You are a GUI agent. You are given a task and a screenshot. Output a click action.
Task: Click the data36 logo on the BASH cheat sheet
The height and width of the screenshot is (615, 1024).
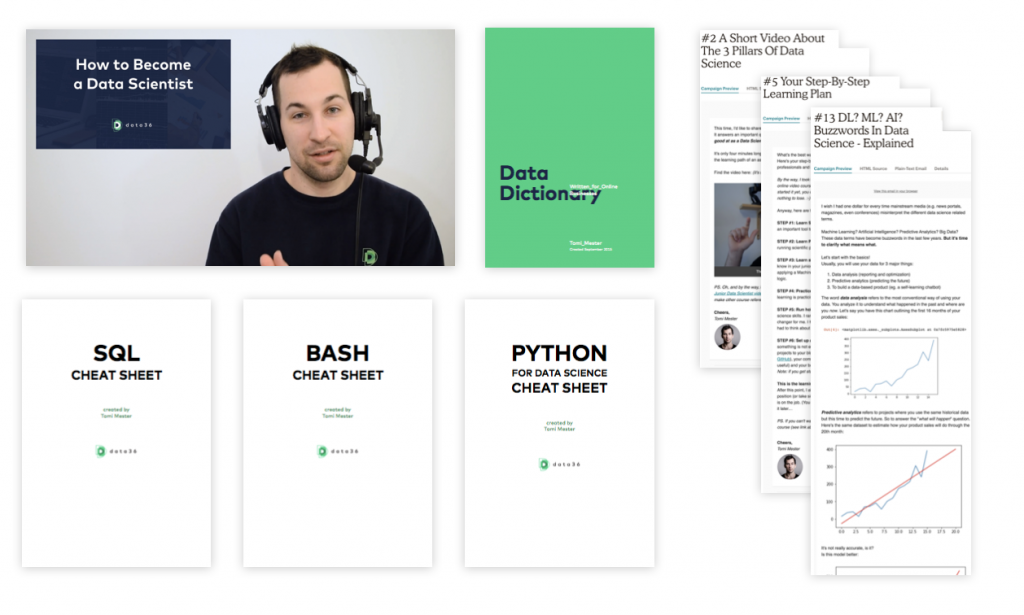(x=338, y=451)
